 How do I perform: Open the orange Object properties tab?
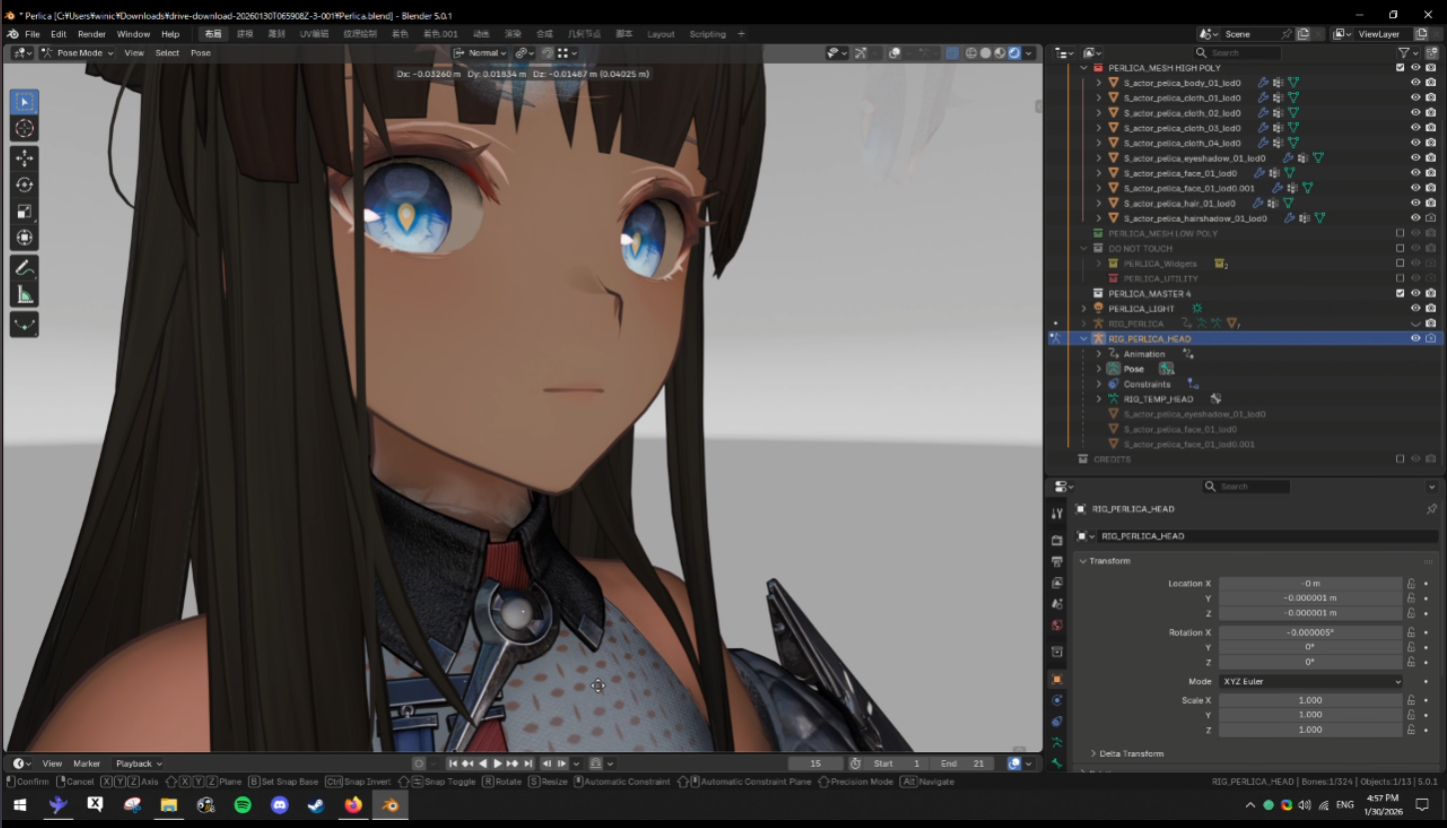click(1057, 679)
